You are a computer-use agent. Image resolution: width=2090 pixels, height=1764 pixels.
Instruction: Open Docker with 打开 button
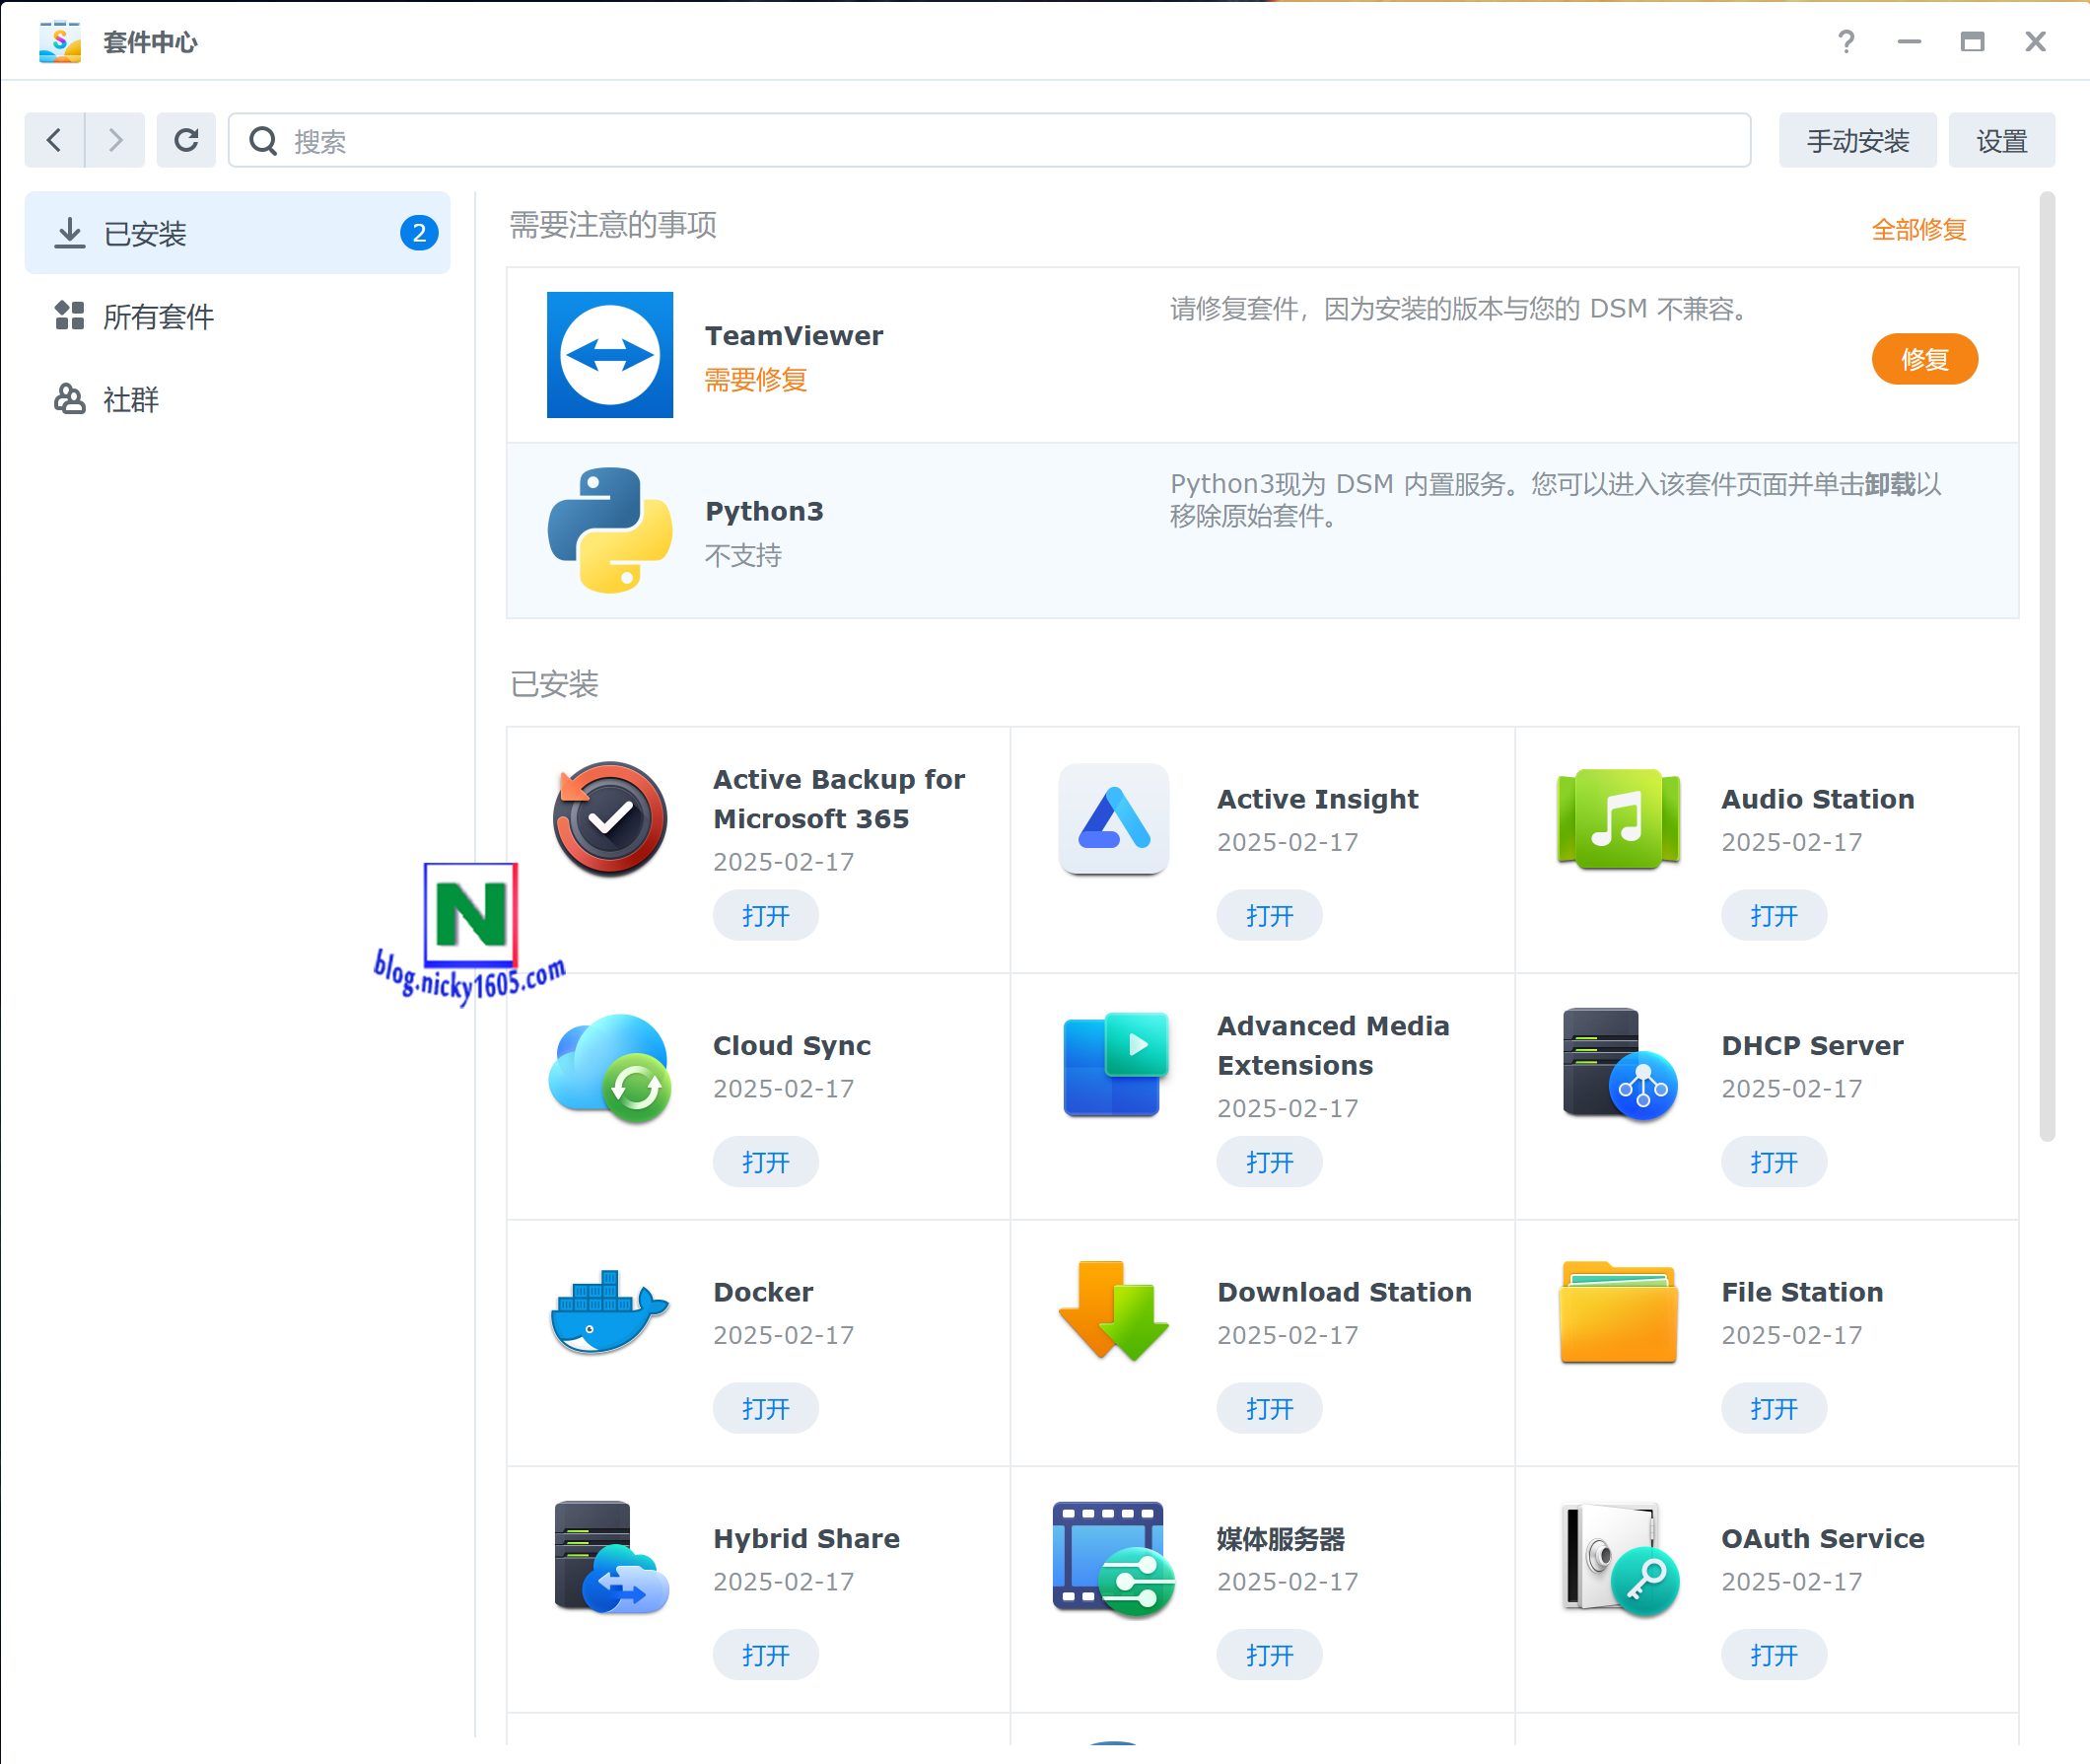click(765, 1409)
